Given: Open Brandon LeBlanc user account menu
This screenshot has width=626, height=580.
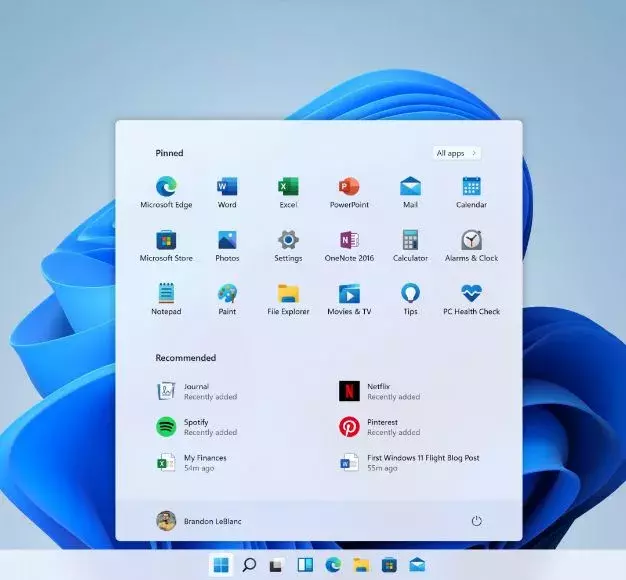Looking at the screenshot, I should click(199, 521).
